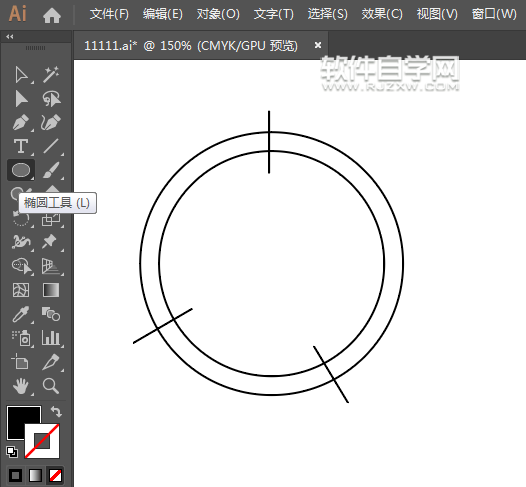
Task: Collapse the toolbar with double arrows
Action: tap(10, 37)
